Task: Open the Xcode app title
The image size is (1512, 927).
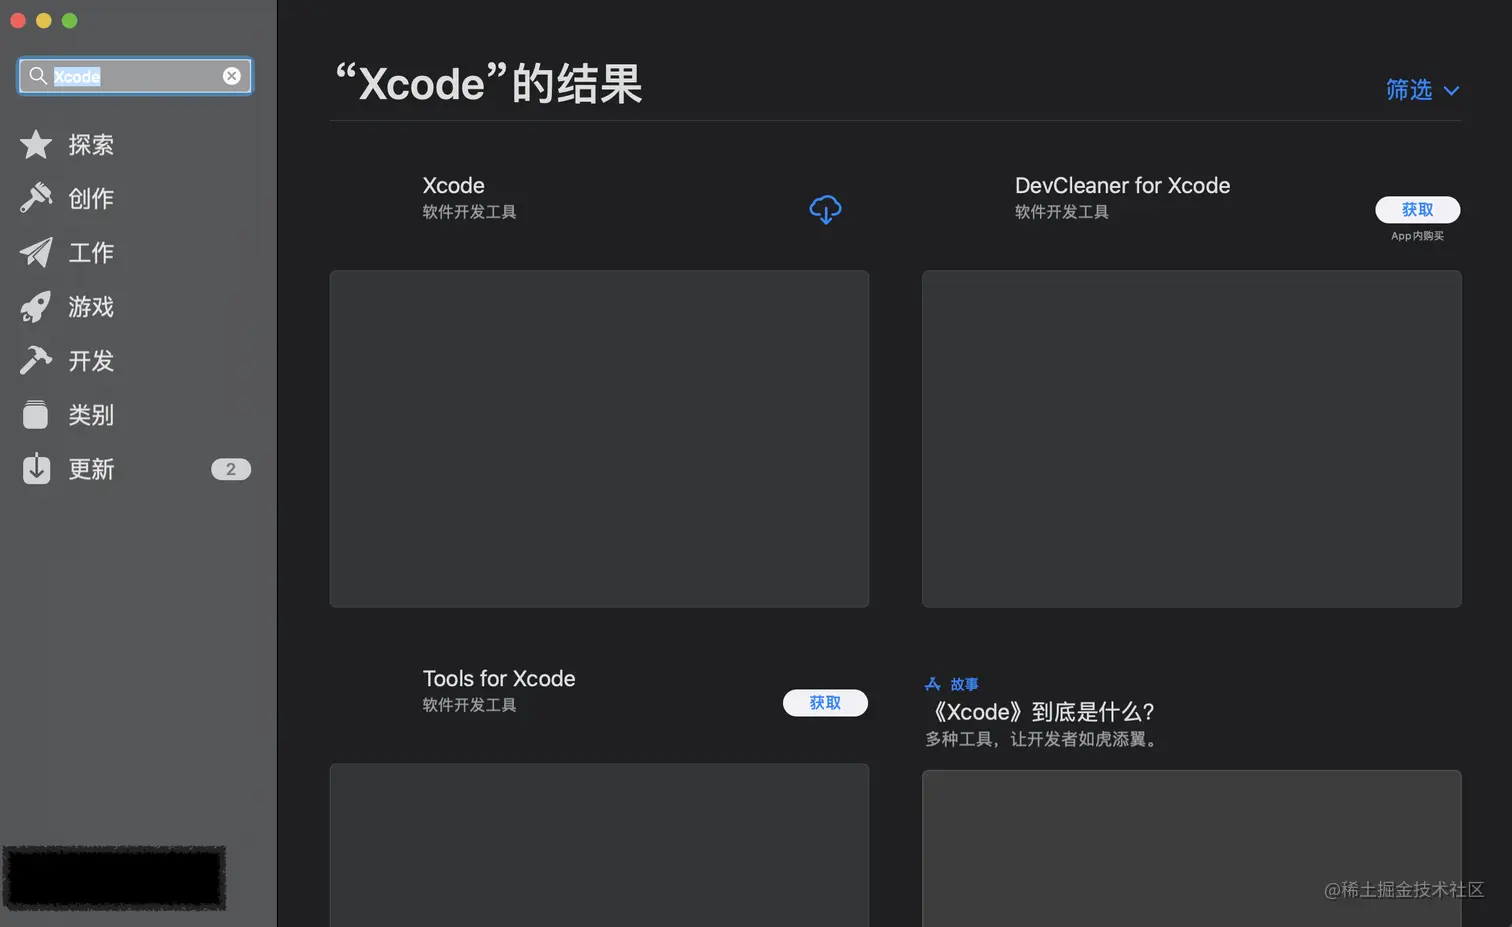Action: click(x=453, y=185)
